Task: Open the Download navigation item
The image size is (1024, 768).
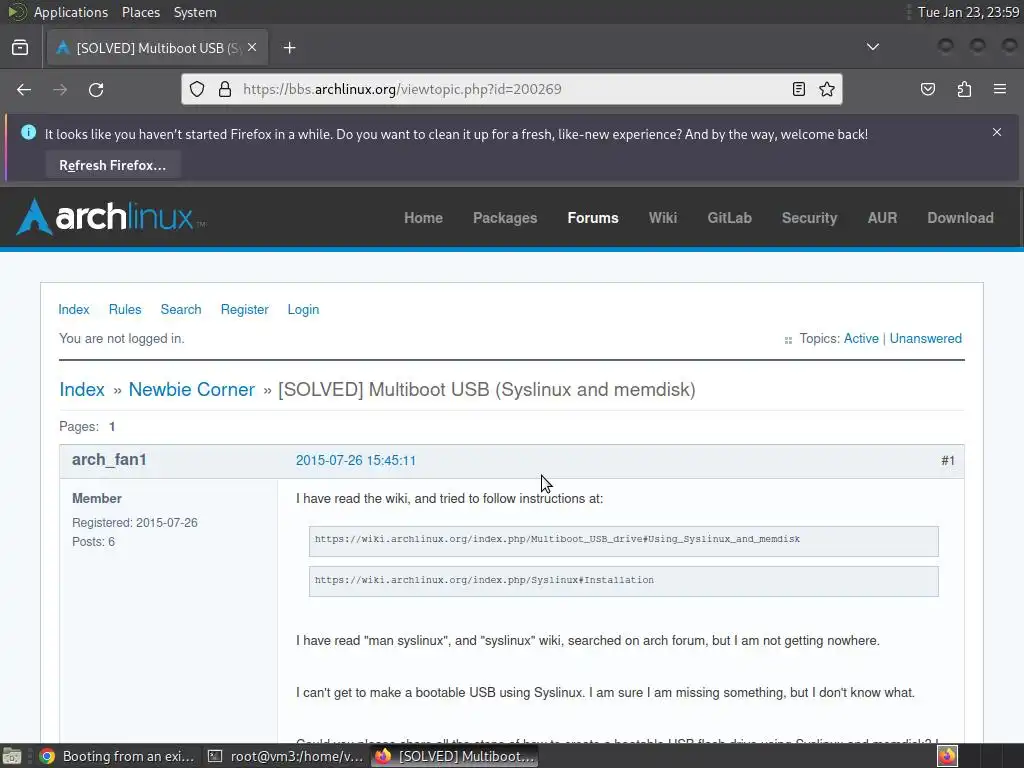Action: coord(960,218)
